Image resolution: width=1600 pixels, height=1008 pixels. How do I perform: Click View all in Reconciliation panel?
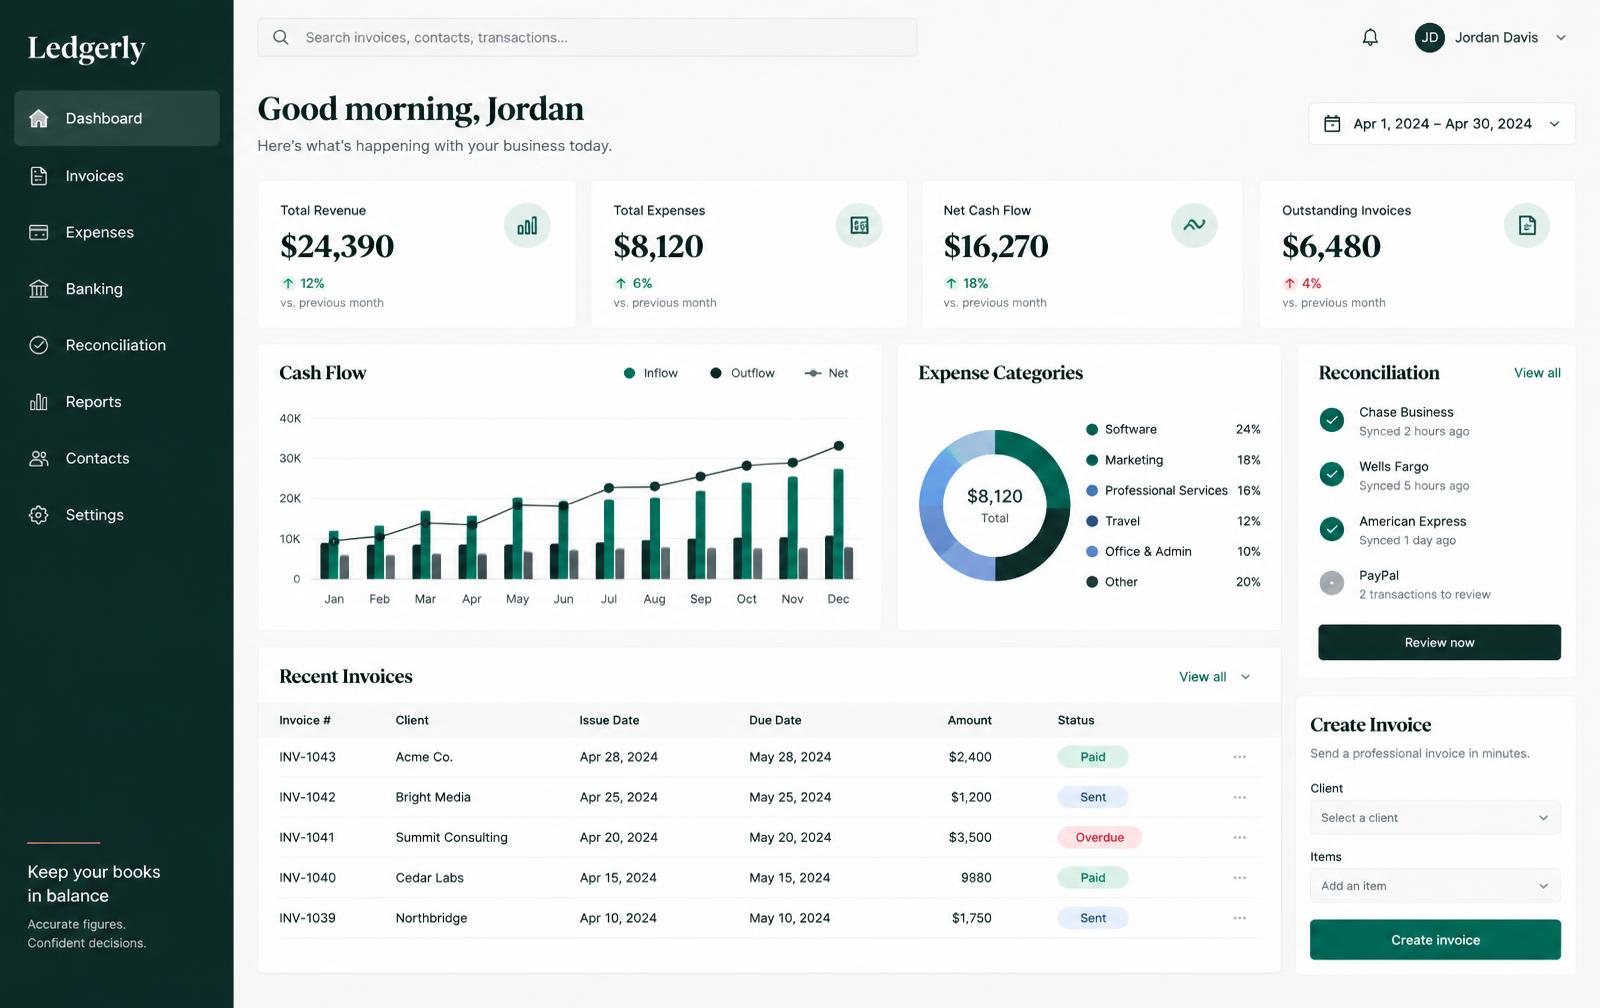pos(1537,373)
